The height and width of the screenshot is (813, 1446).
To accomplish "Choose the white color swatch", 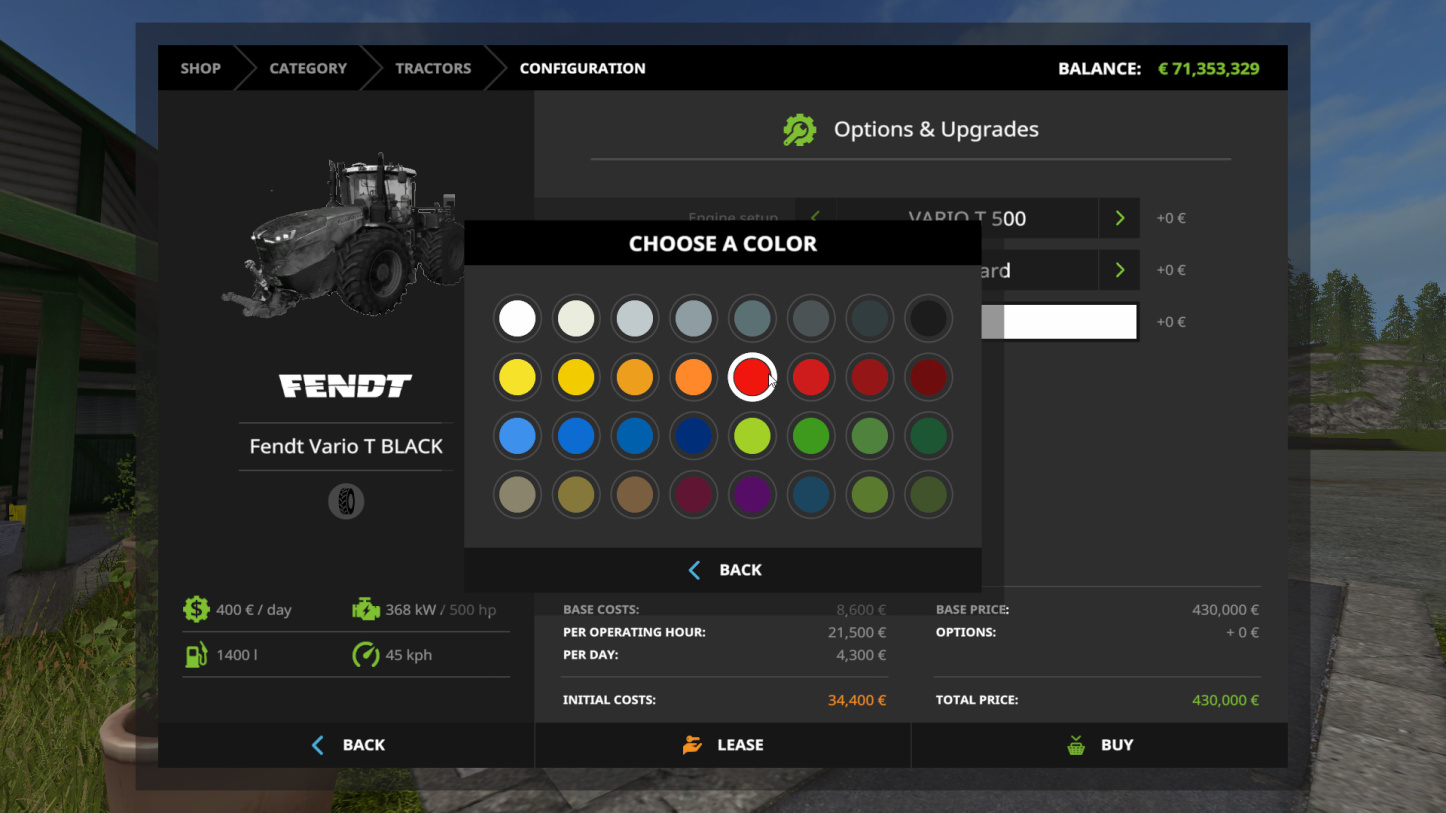I will [517, 319].
